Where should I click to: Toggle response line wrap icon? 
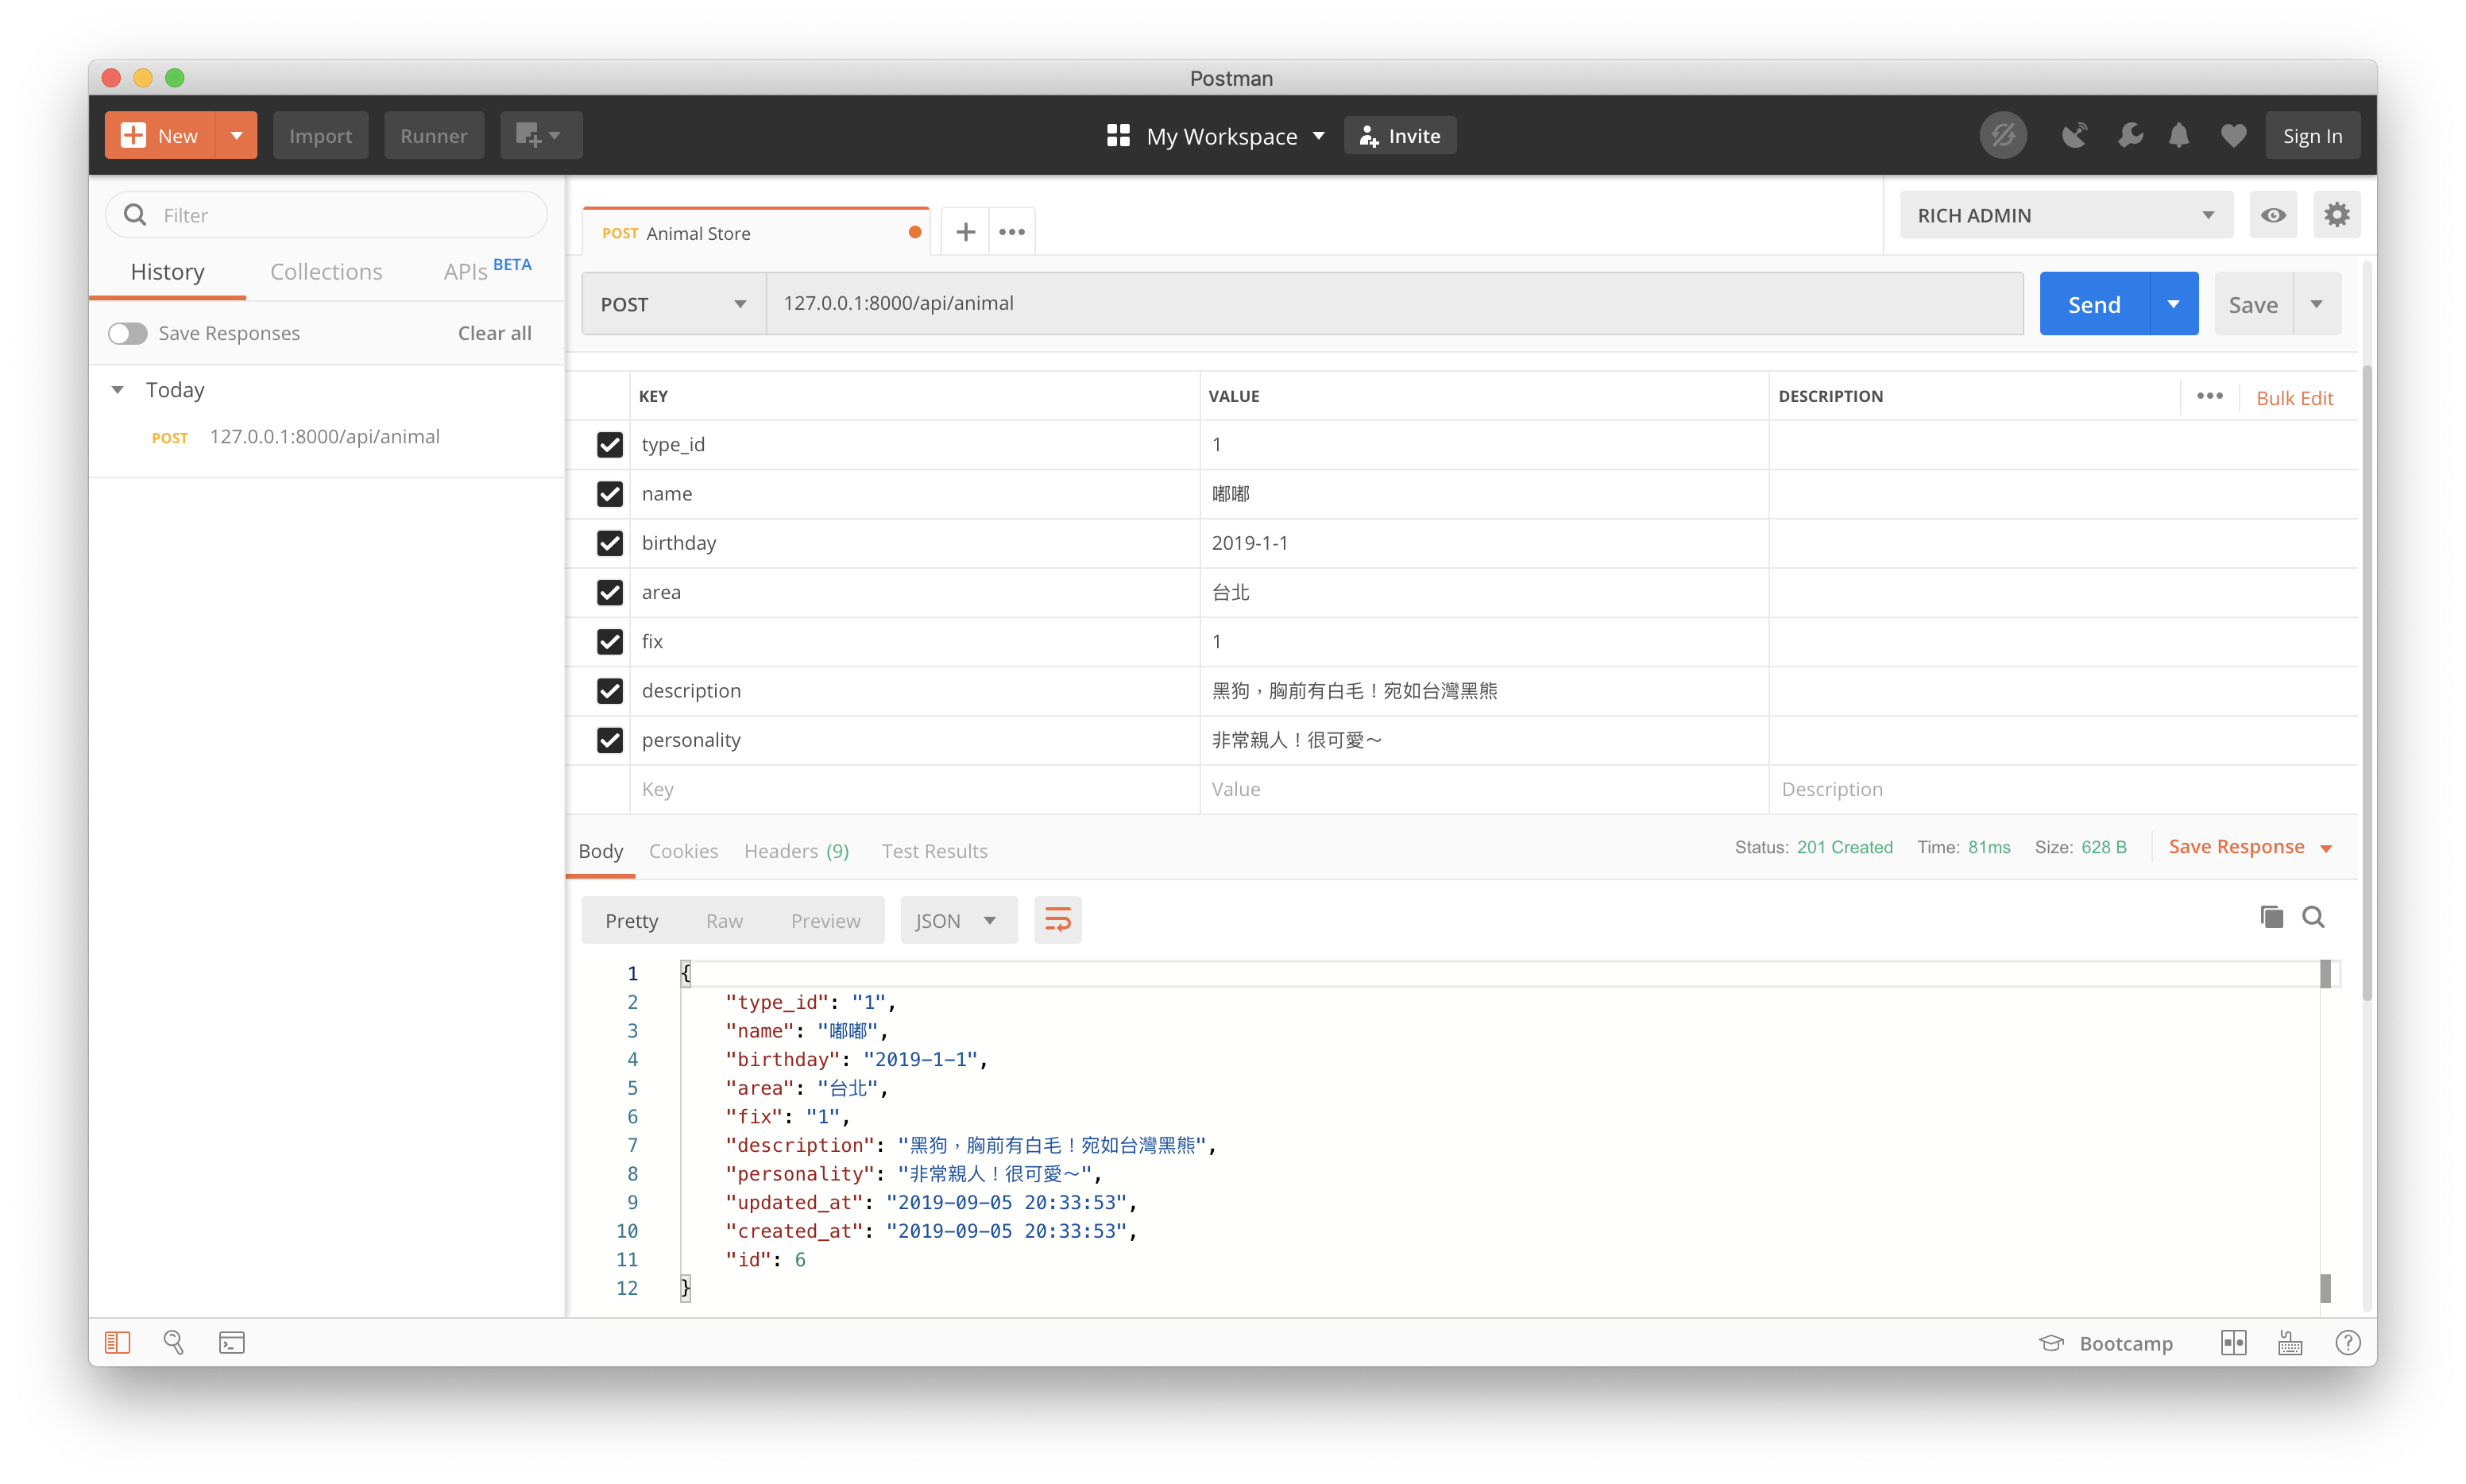coord(1057,920)
